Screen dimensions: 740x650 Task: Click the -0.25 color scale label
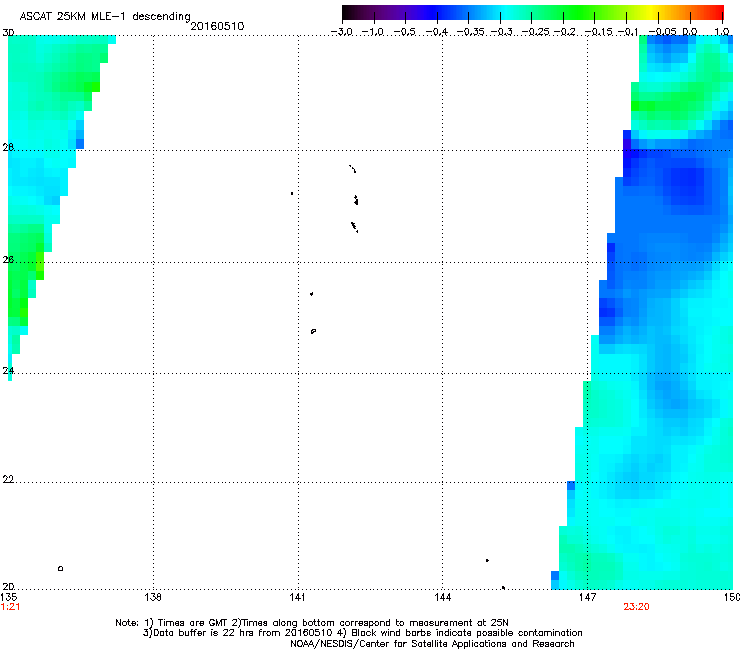pos(535,32)
